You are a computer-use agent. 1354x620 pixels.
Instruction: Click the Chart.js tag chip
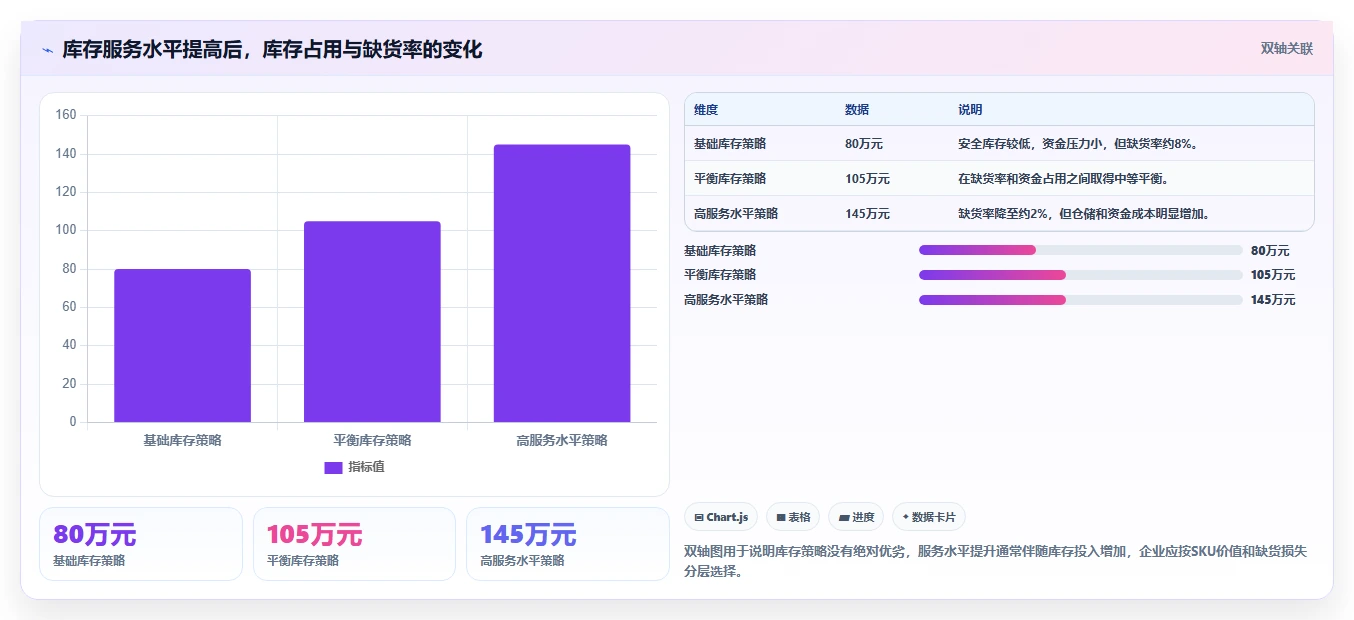tap(720, 517)
